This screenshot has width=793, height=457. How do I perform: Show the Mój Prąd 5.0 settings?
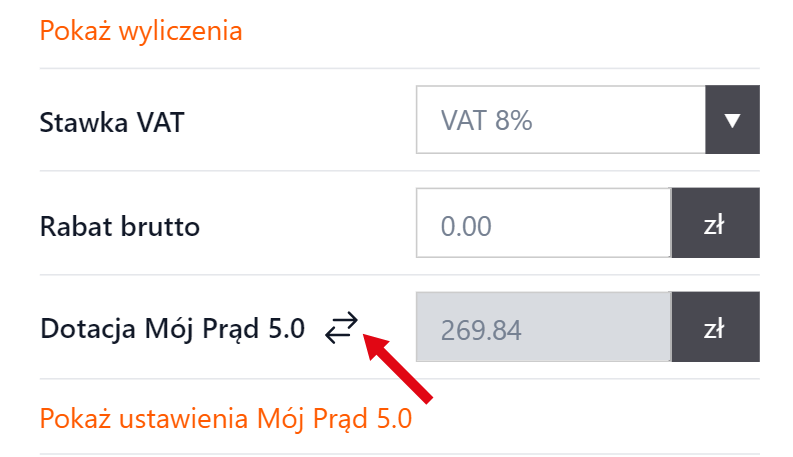(226, 418)
